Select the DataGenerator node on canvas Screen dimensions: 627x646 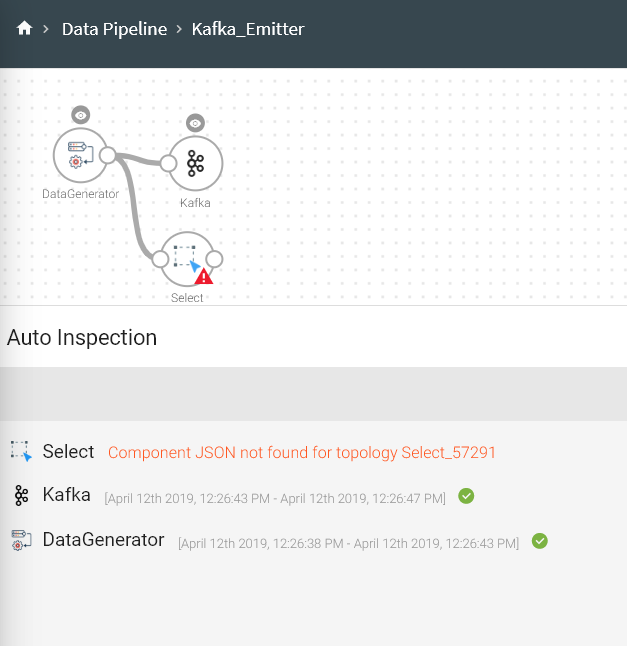[79, 155]
